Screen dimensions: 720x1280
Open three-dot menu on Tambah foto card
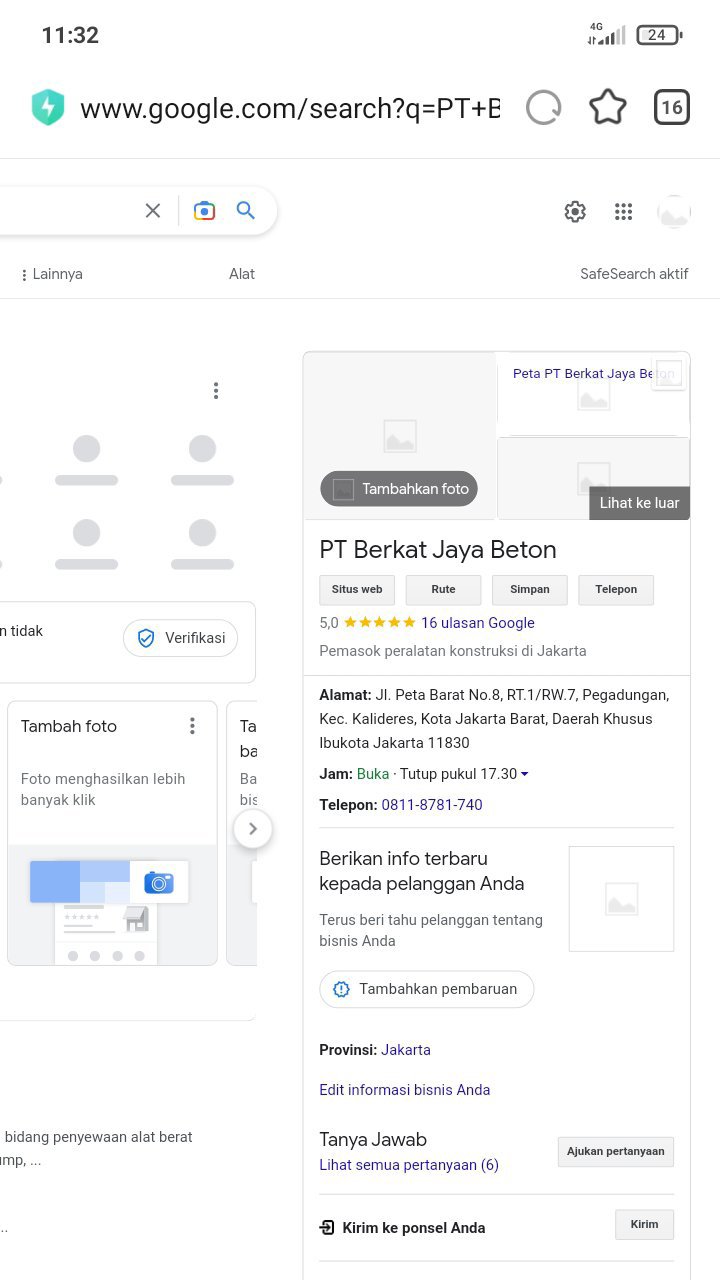193,727
